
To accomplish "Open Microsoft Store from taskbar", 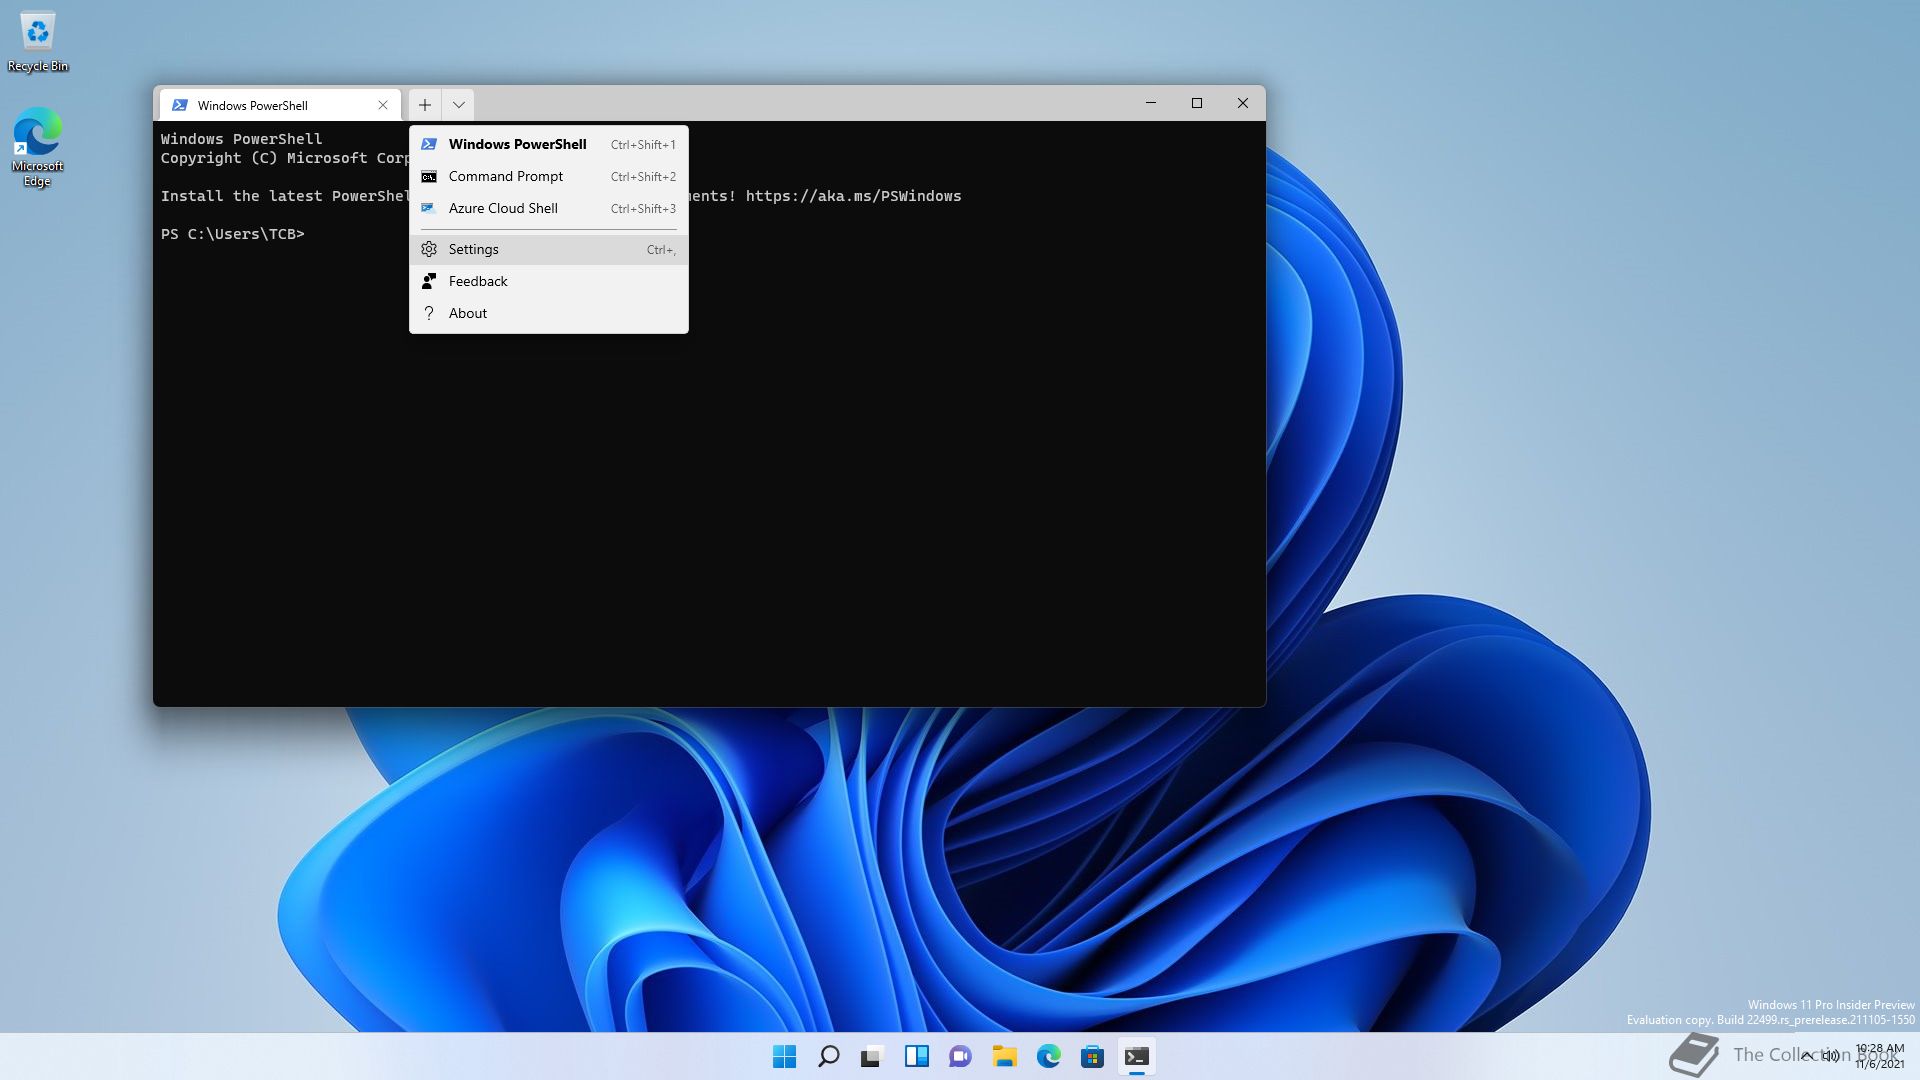I will 1093,1056.
